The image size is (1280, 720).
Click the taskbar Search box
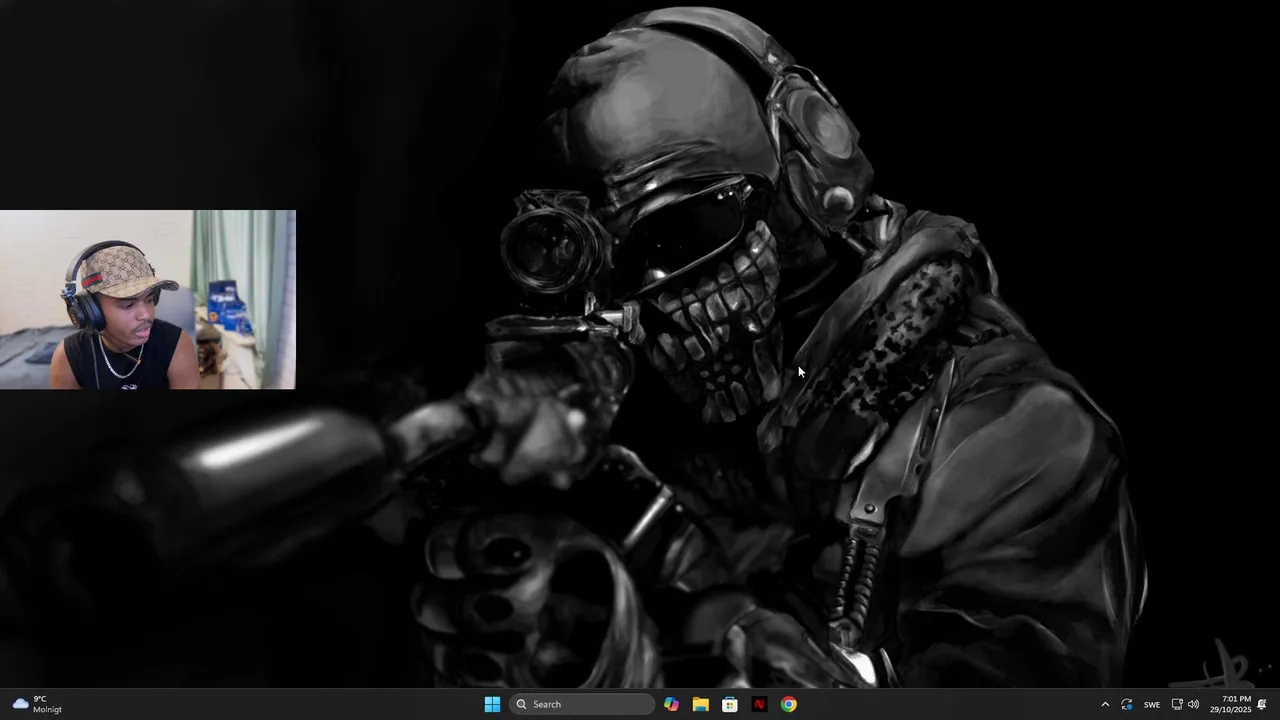click(582, 704)
